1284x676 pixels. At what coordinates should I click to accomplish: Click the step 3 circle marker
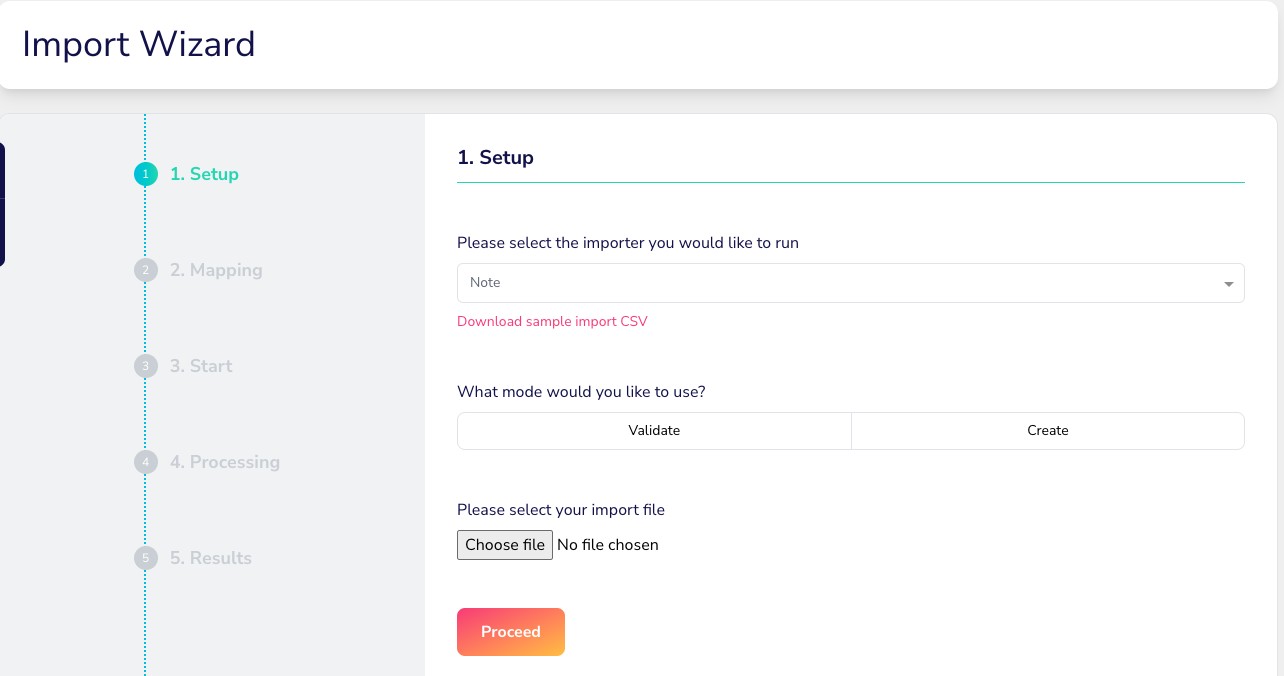coord(146,366)
